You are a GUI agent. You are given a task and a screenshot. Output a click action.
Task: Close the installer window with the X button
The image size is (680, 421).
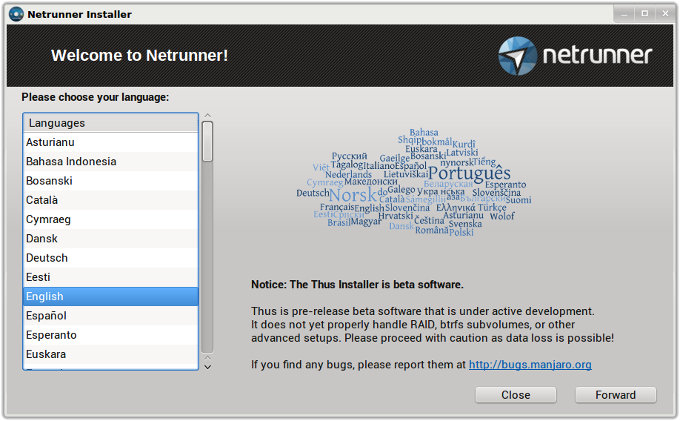pyautogui.click(x=665, y=14)
